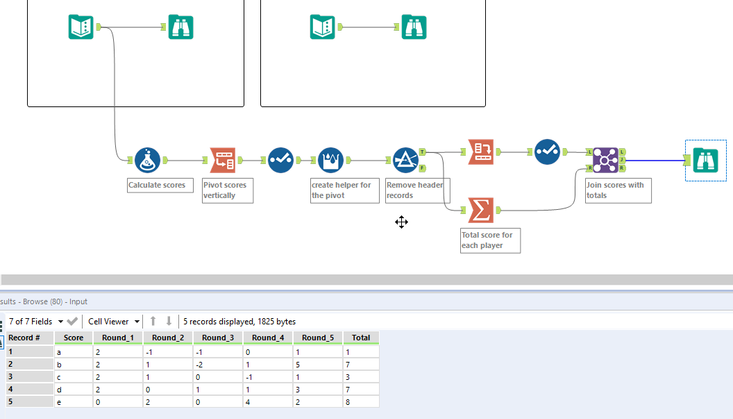The image size is (733, 419).
Task: Click the Remove header records annotation
Action: pyautogui.click(x=417, y=190)
